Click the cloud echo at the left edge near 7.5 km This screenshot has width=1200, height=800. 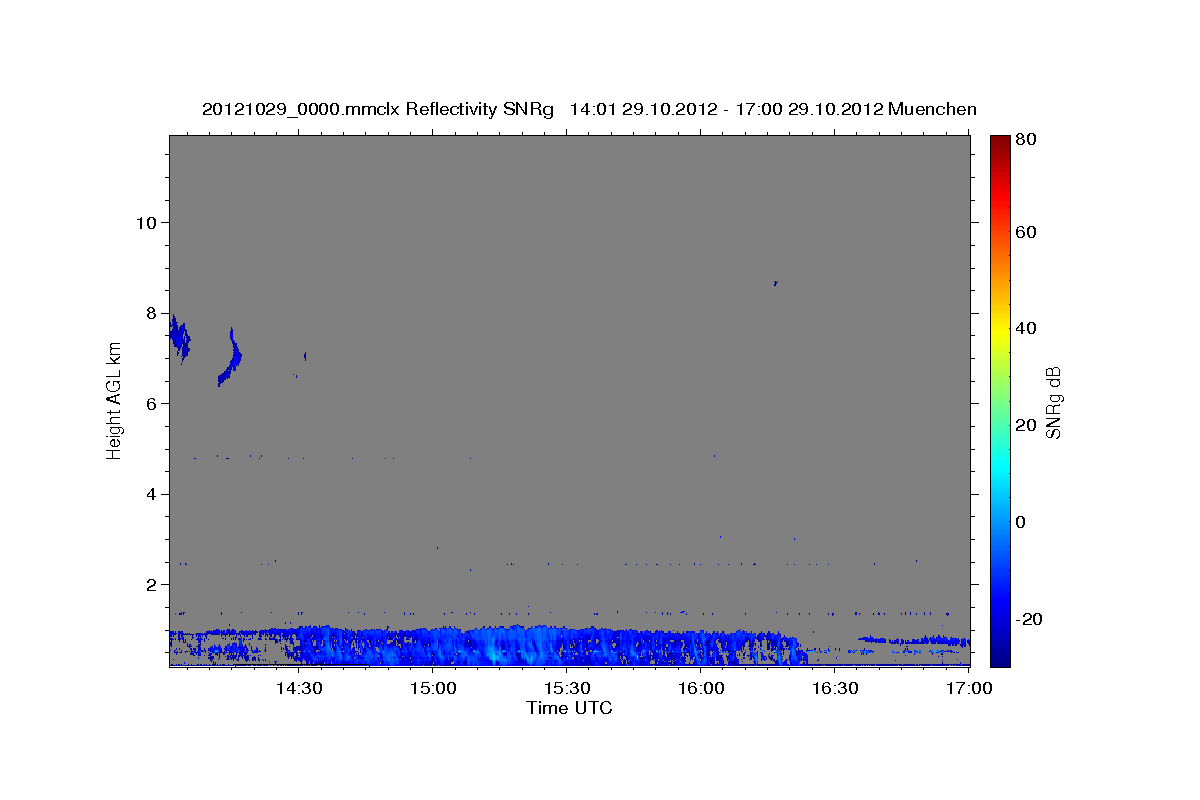(x=180, y=338)
